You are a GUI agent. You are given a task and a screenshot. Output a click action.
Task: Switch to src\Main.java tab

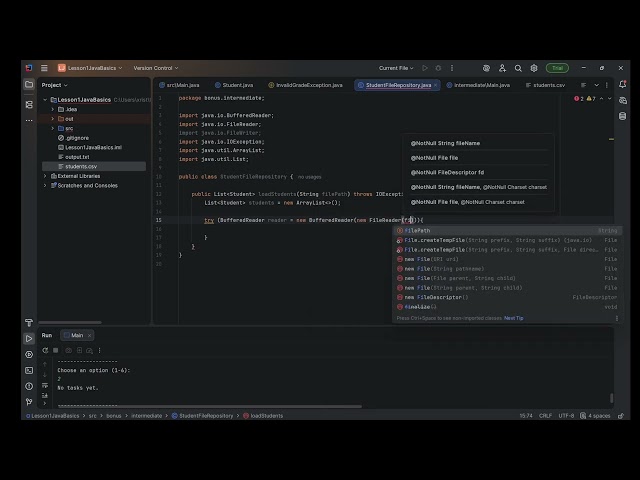point(180,85)
